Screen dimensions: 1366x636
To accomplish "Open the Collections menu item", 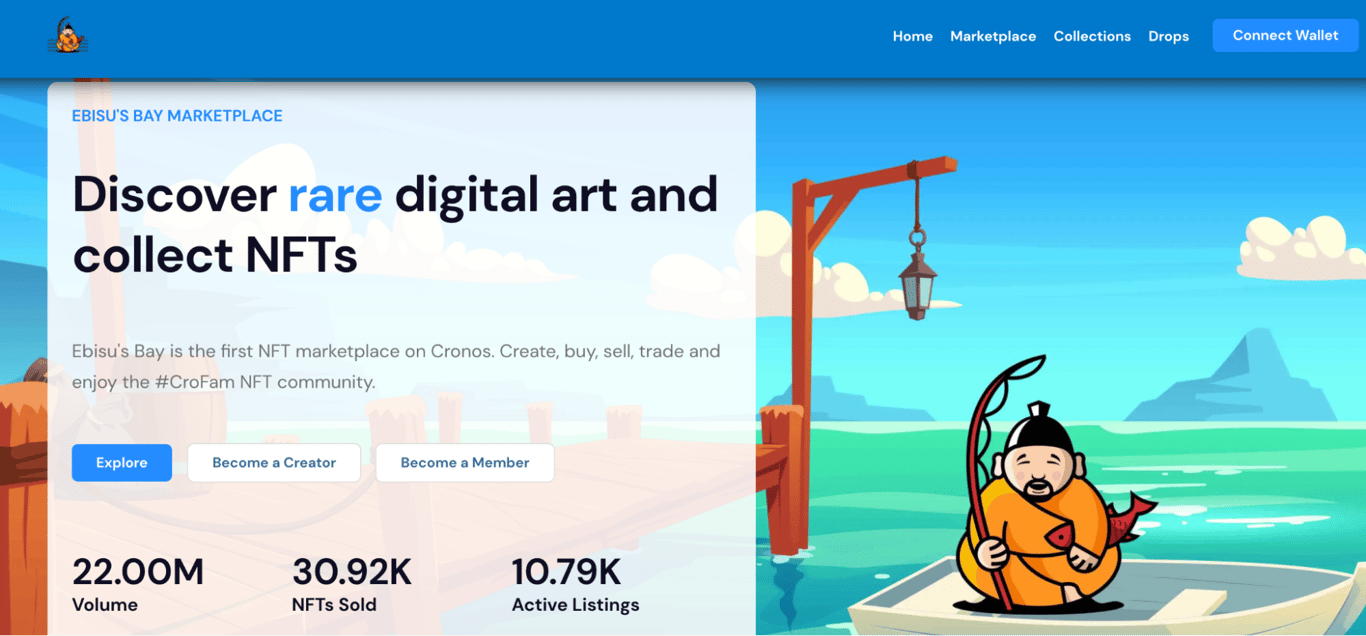I will [x=1091, y=36].
